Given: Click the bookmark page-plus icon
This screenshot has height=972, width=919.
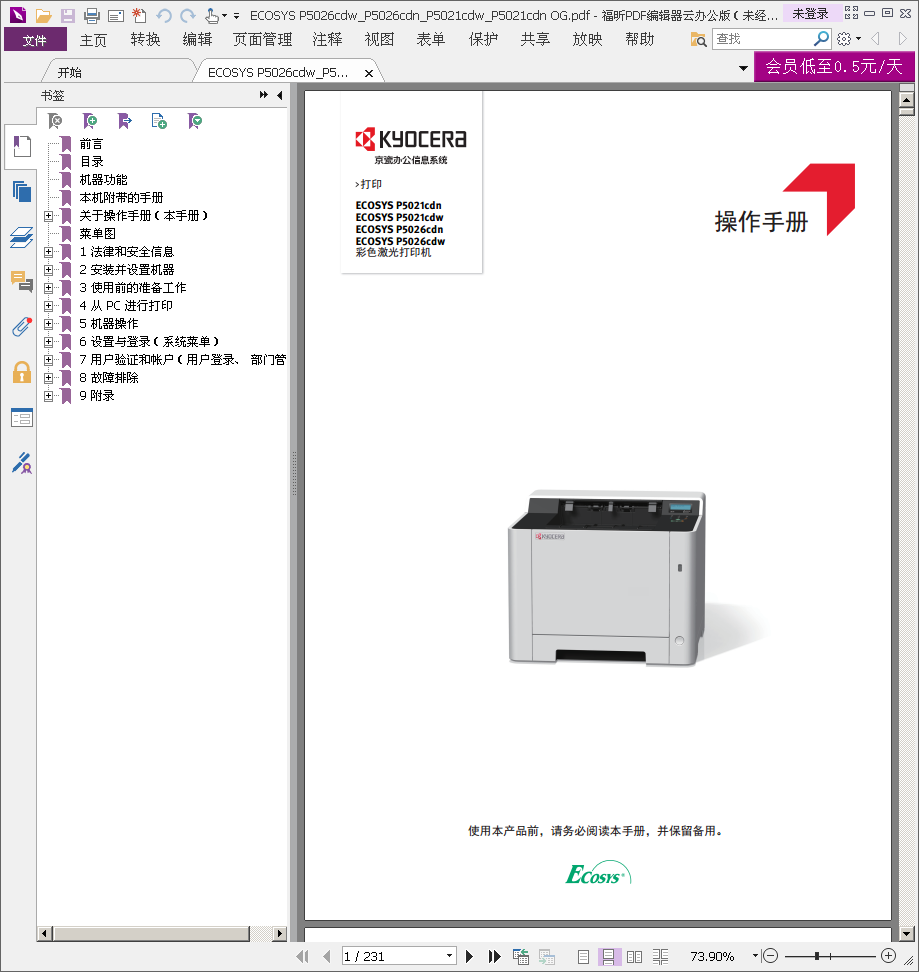Looking at the screenshot, I should click(x=159, y=120).
